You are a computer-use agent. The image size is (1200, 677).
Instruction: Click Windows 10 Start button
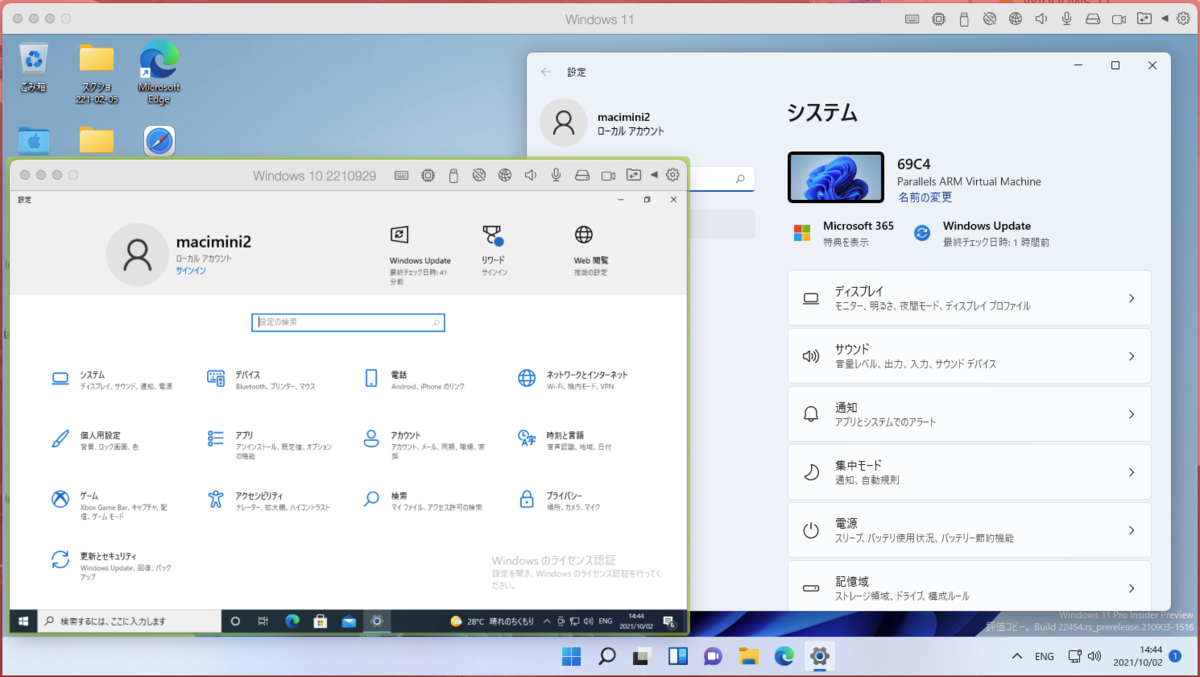click(22, 621)
